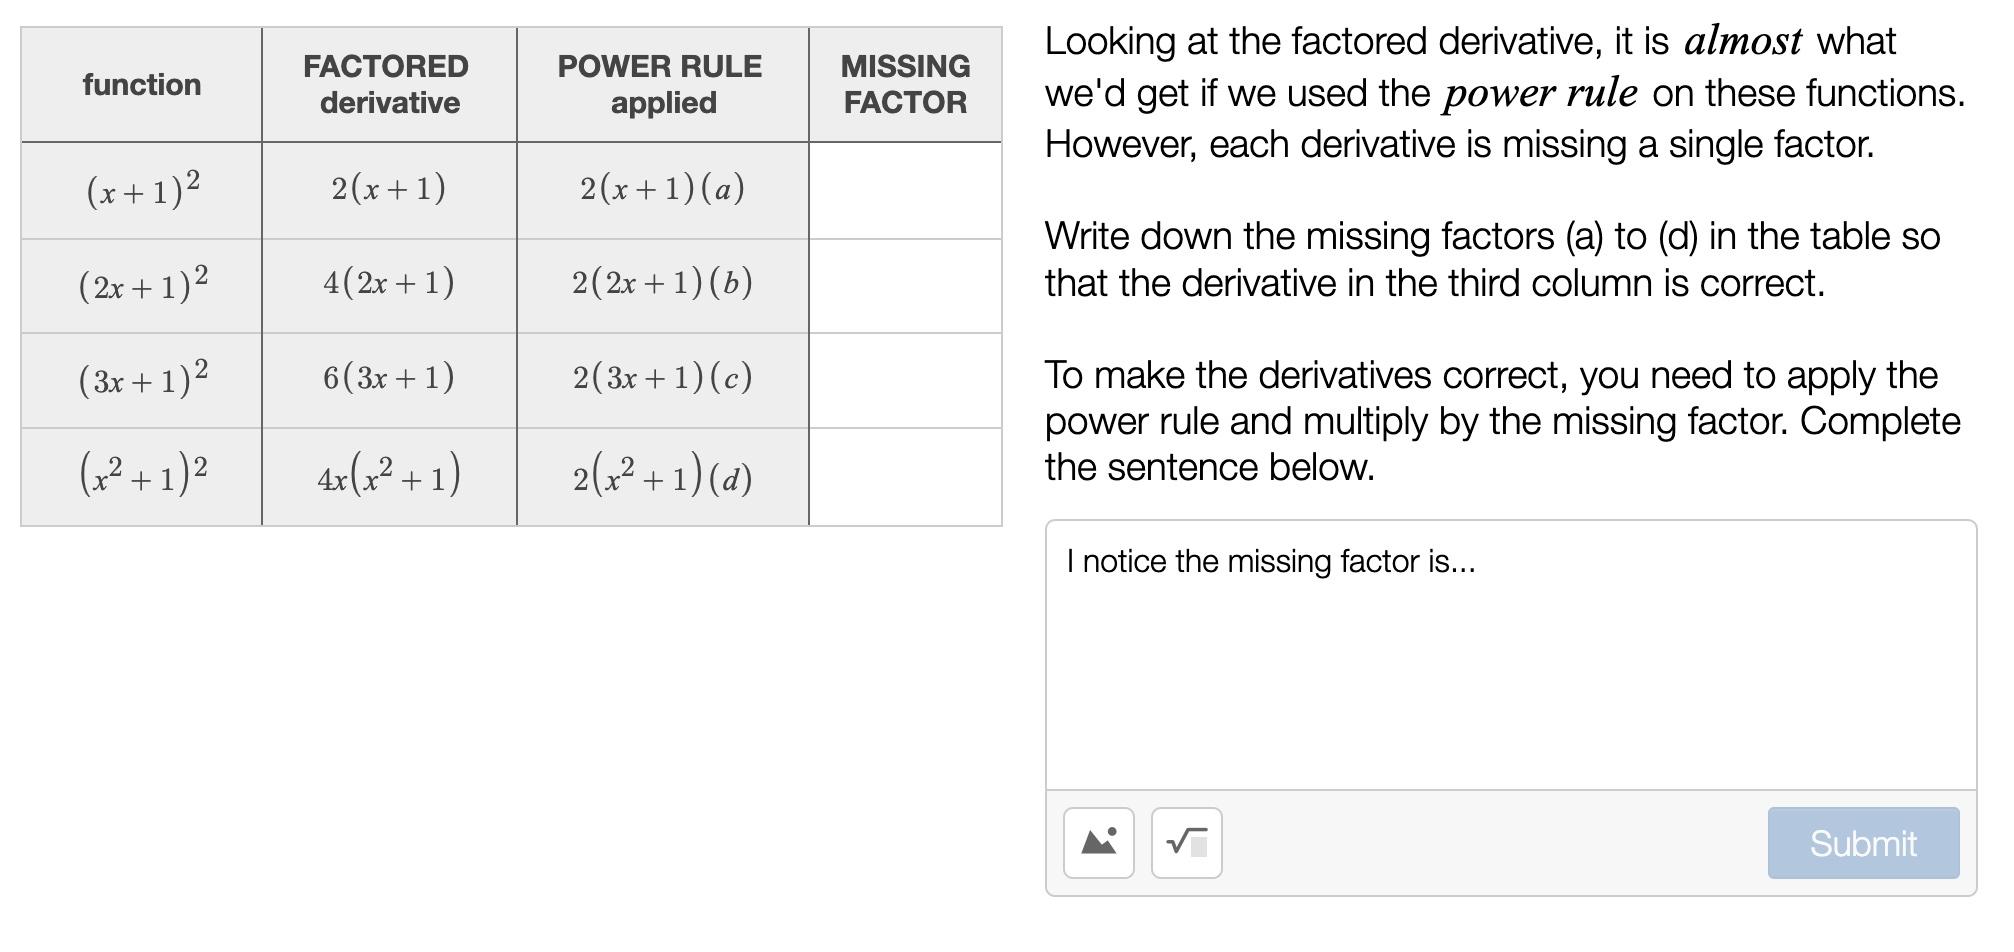Click the FACTORED derivative column header
2014x952 pixels.
click(389, 84)
